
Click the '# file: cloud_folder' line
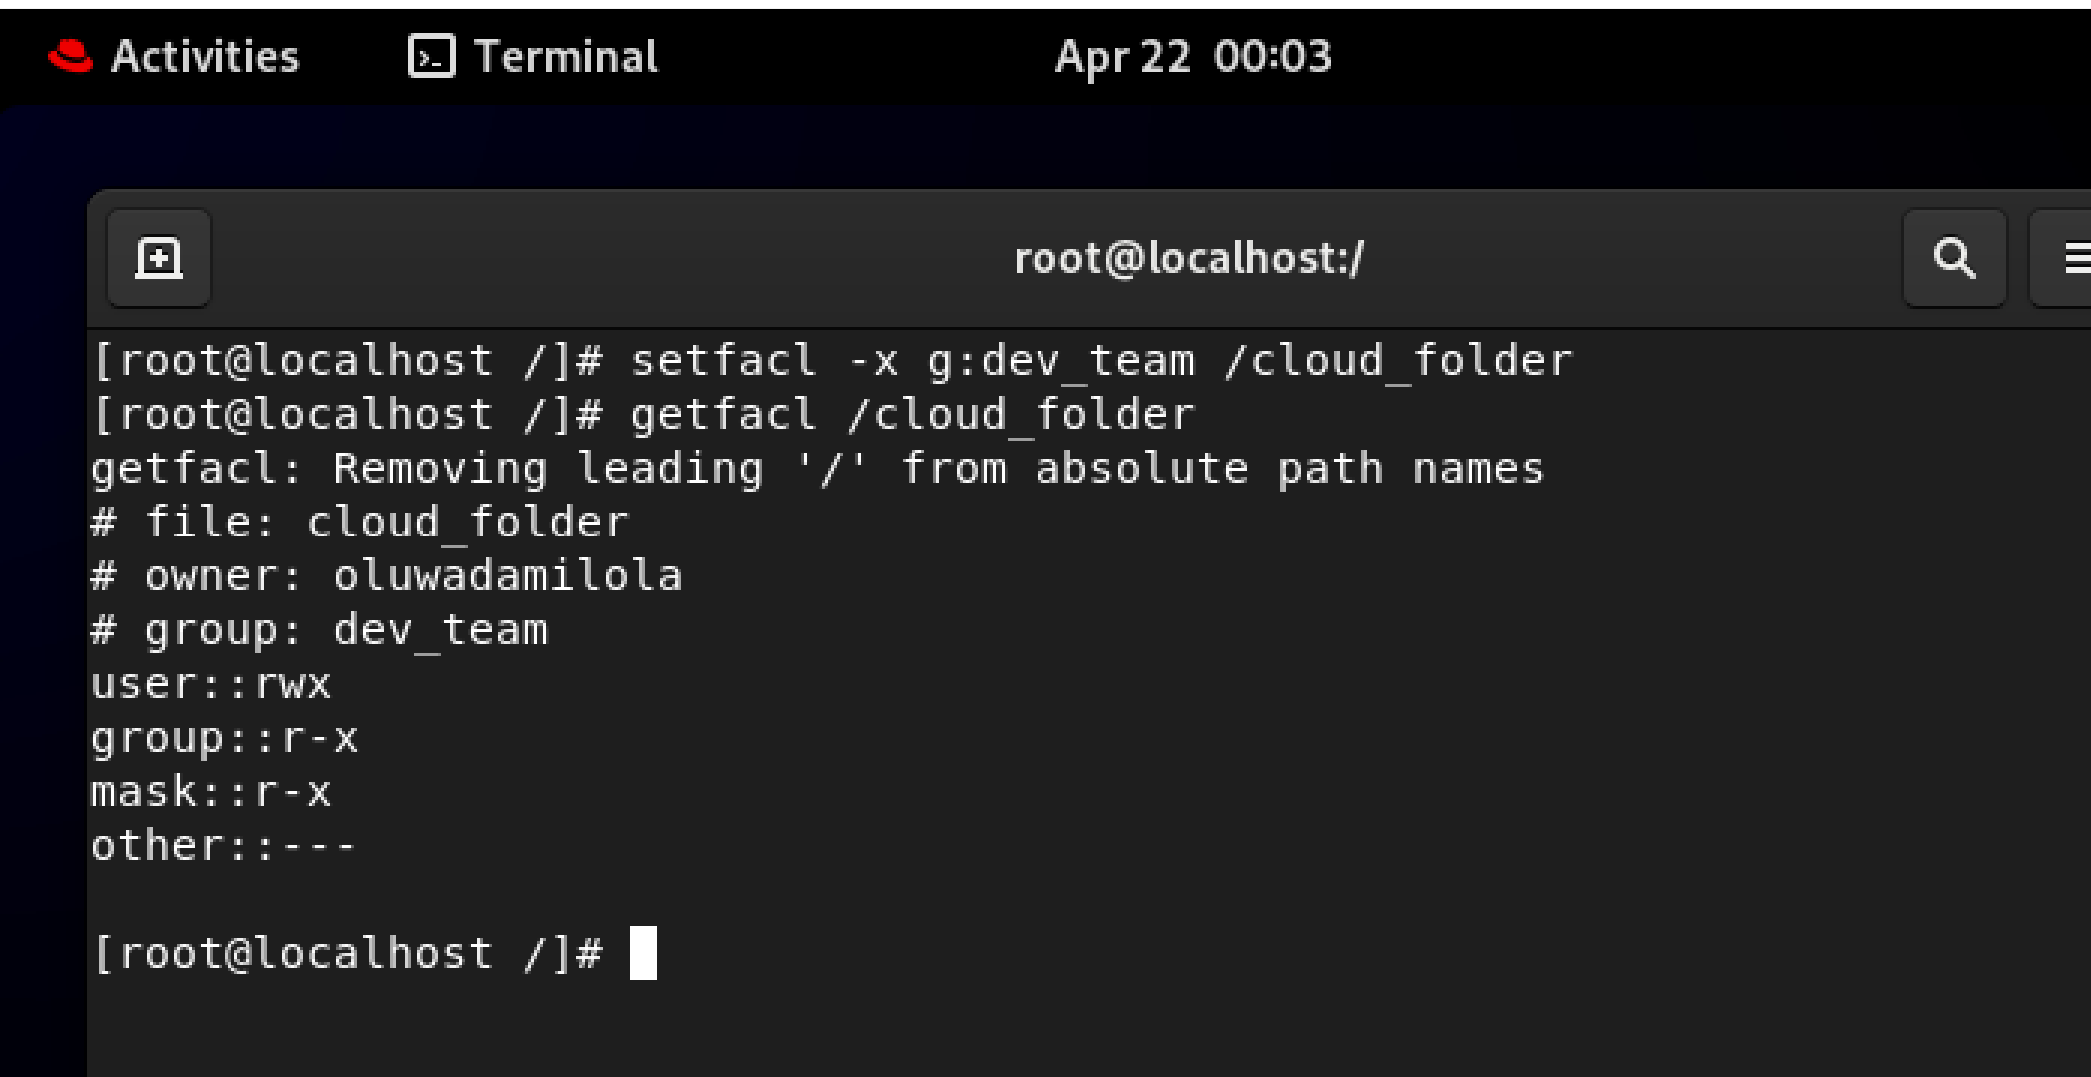tap(360, 522)
